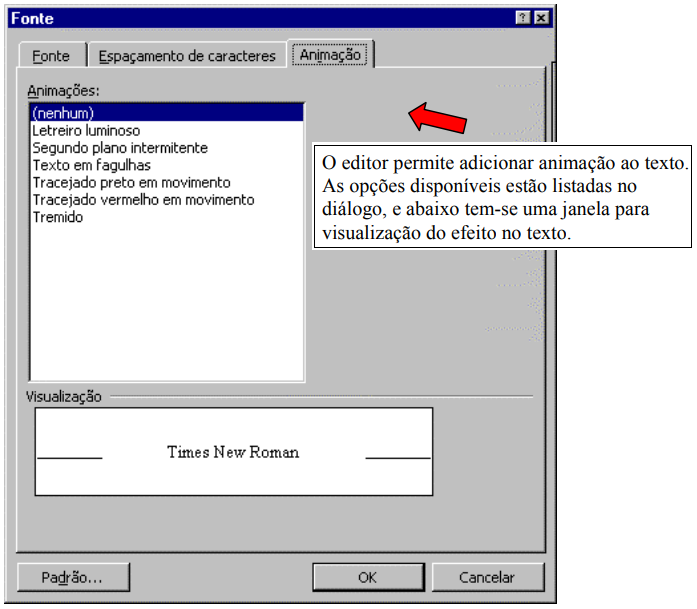Screen dimensions: 697x609
Task: Open the Espaçamento de caracteres tab
Action: [187, 56]
